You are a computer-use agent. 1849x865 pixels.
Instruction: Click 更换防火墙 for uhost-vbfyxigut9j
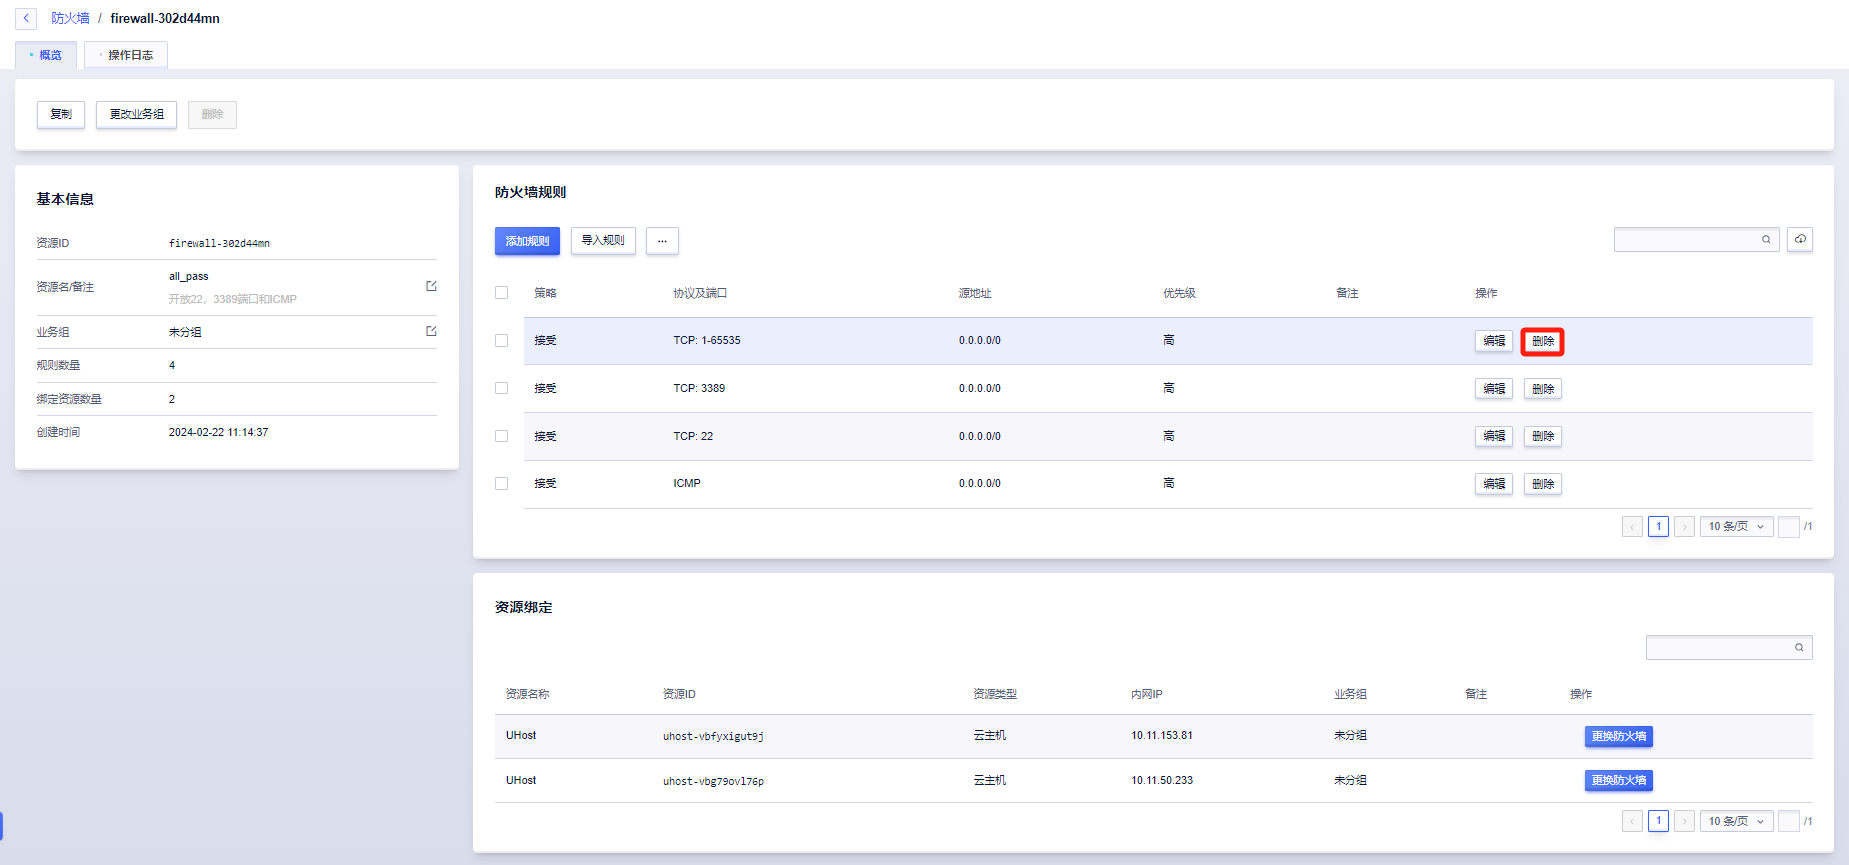click(1618, 736)
